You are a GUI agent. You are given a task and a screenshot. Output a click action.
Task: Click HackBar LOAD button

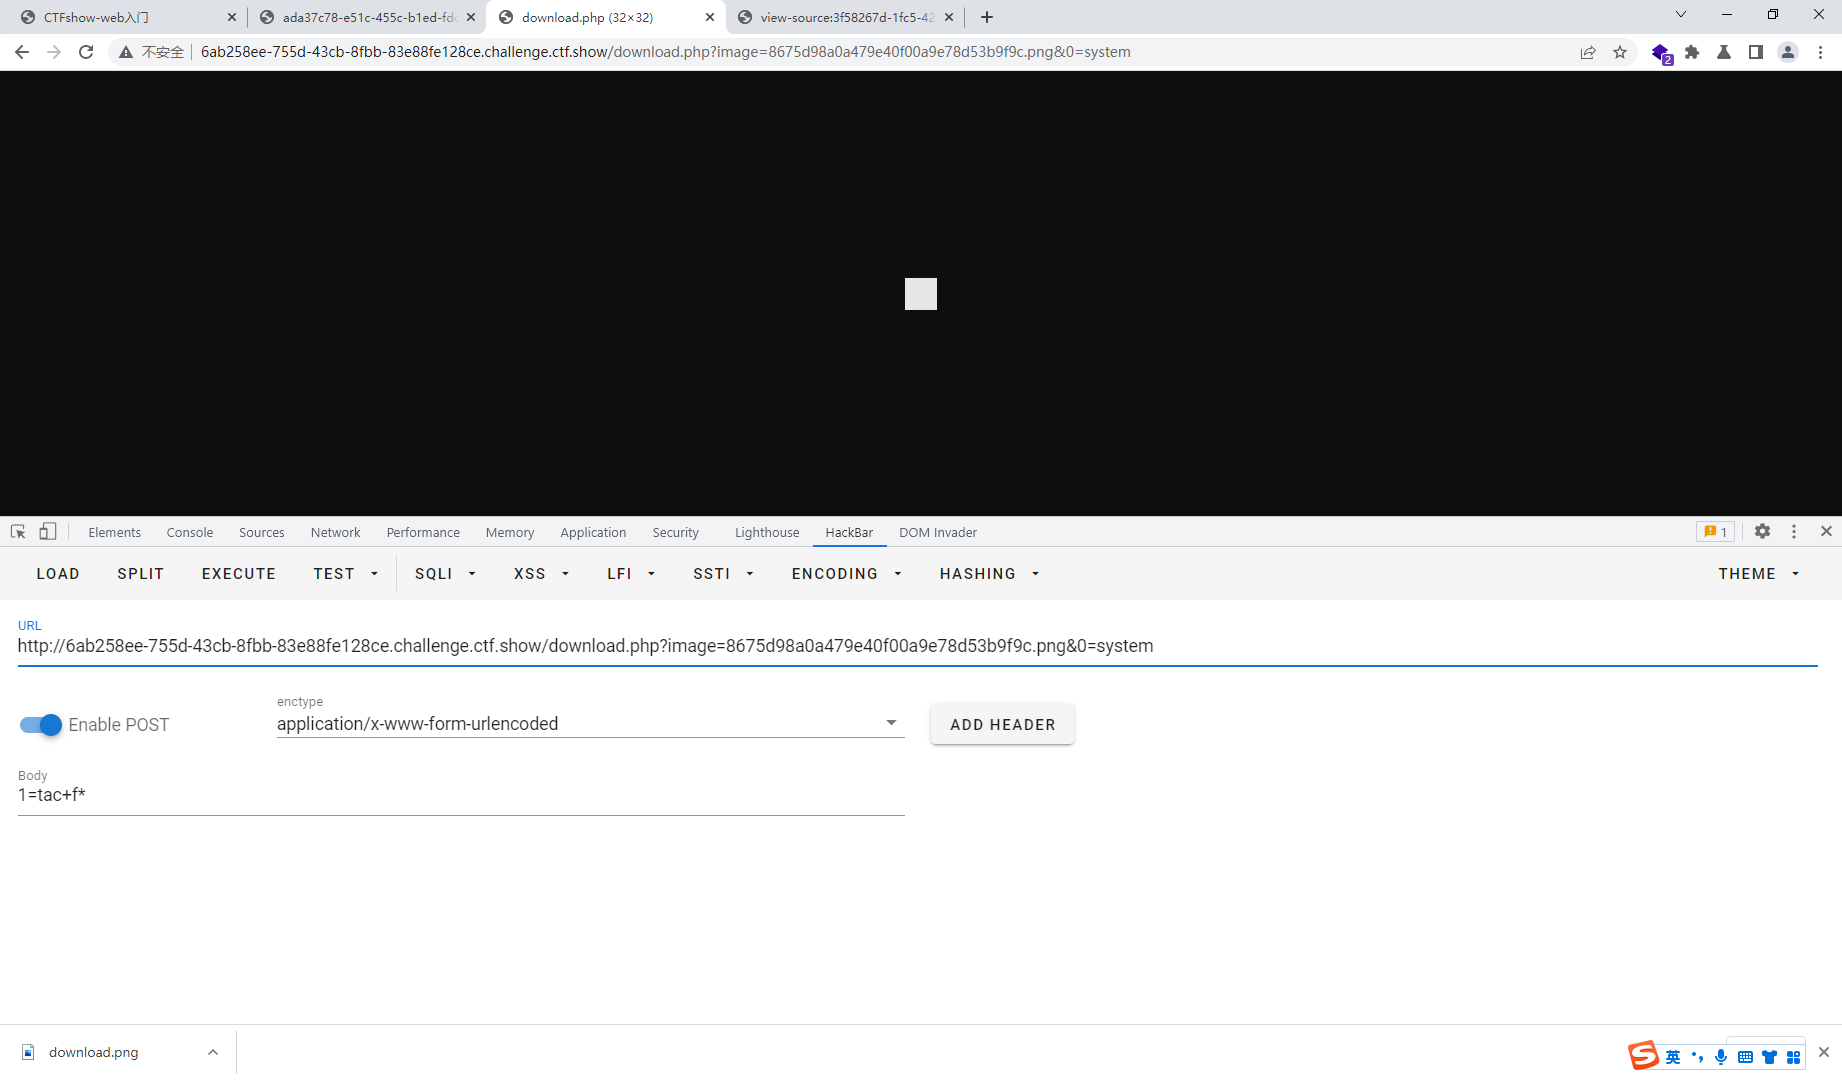(58, 574)
